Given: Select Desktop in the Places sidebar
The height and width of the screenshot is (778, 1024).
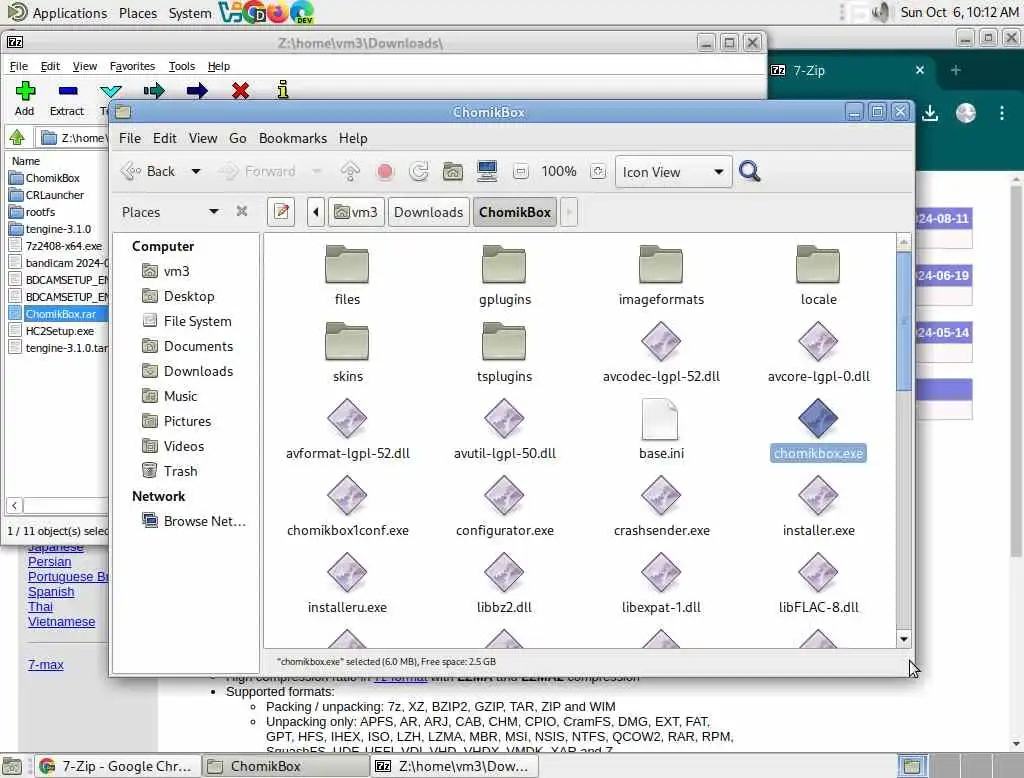Looking at the screenshot, I should [x=189, y=296].
